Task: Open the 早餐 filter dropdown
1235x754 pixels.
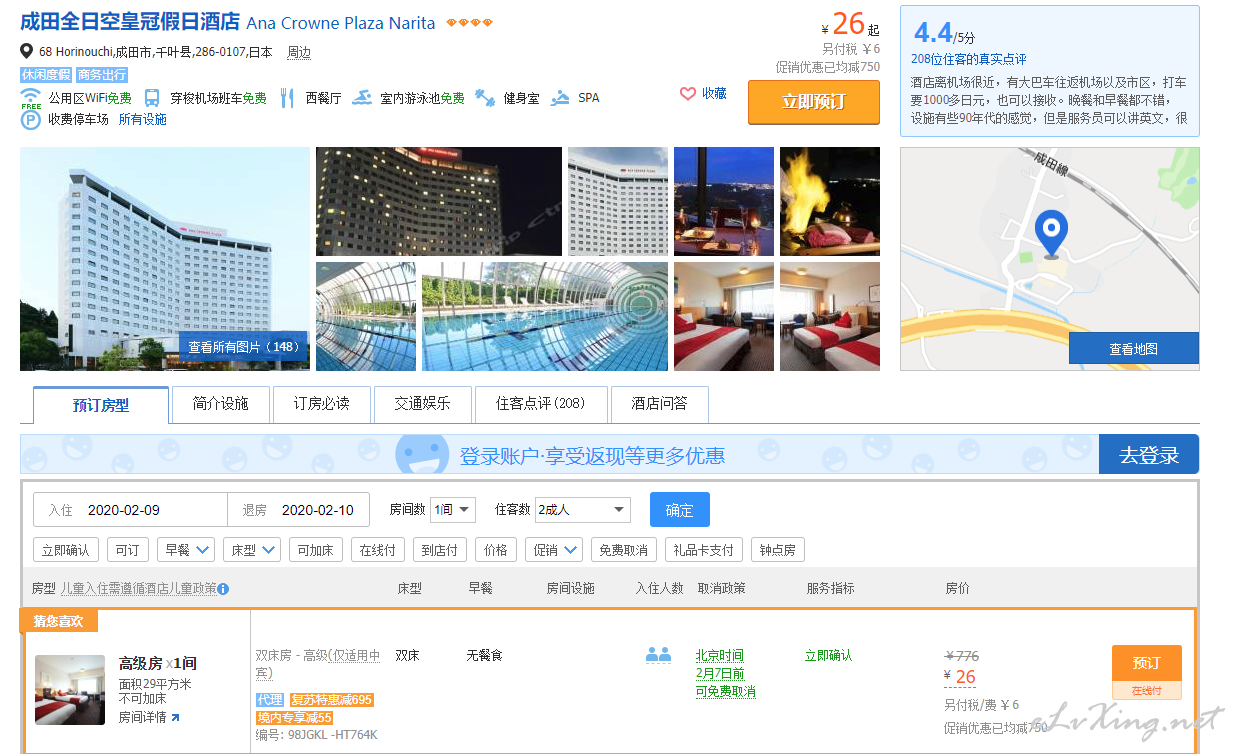Action: click(x=186, y=550)
